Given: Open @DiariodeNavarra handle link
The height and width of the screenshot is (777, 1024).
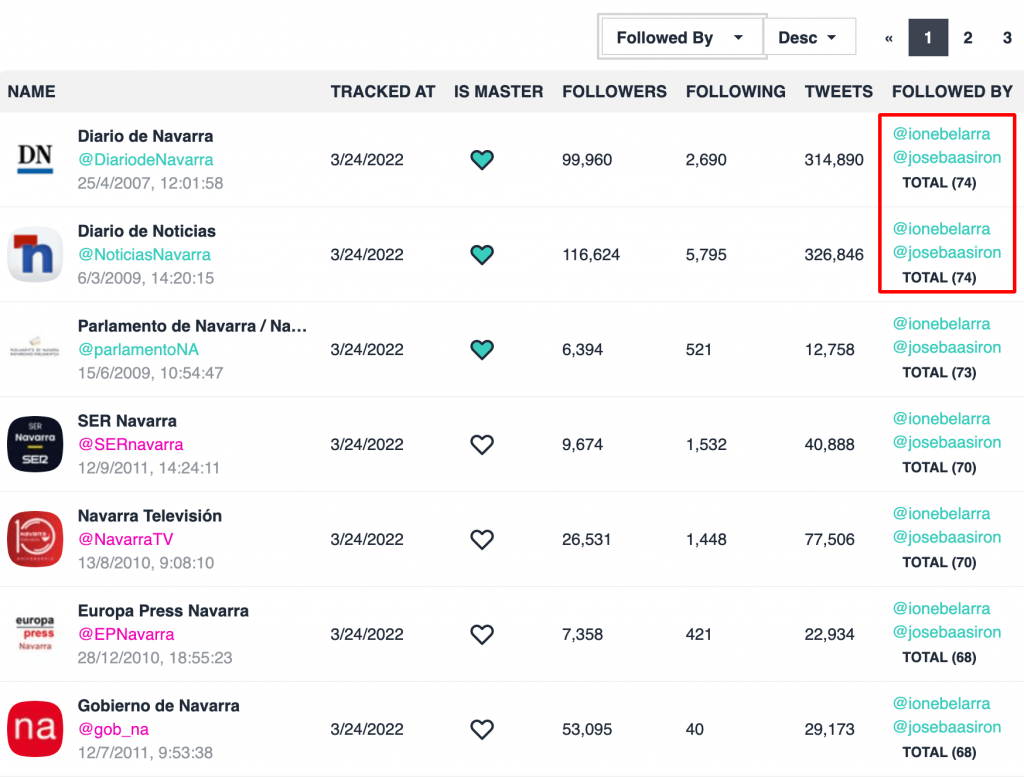Looking at the screenshot, I should 146,160.
